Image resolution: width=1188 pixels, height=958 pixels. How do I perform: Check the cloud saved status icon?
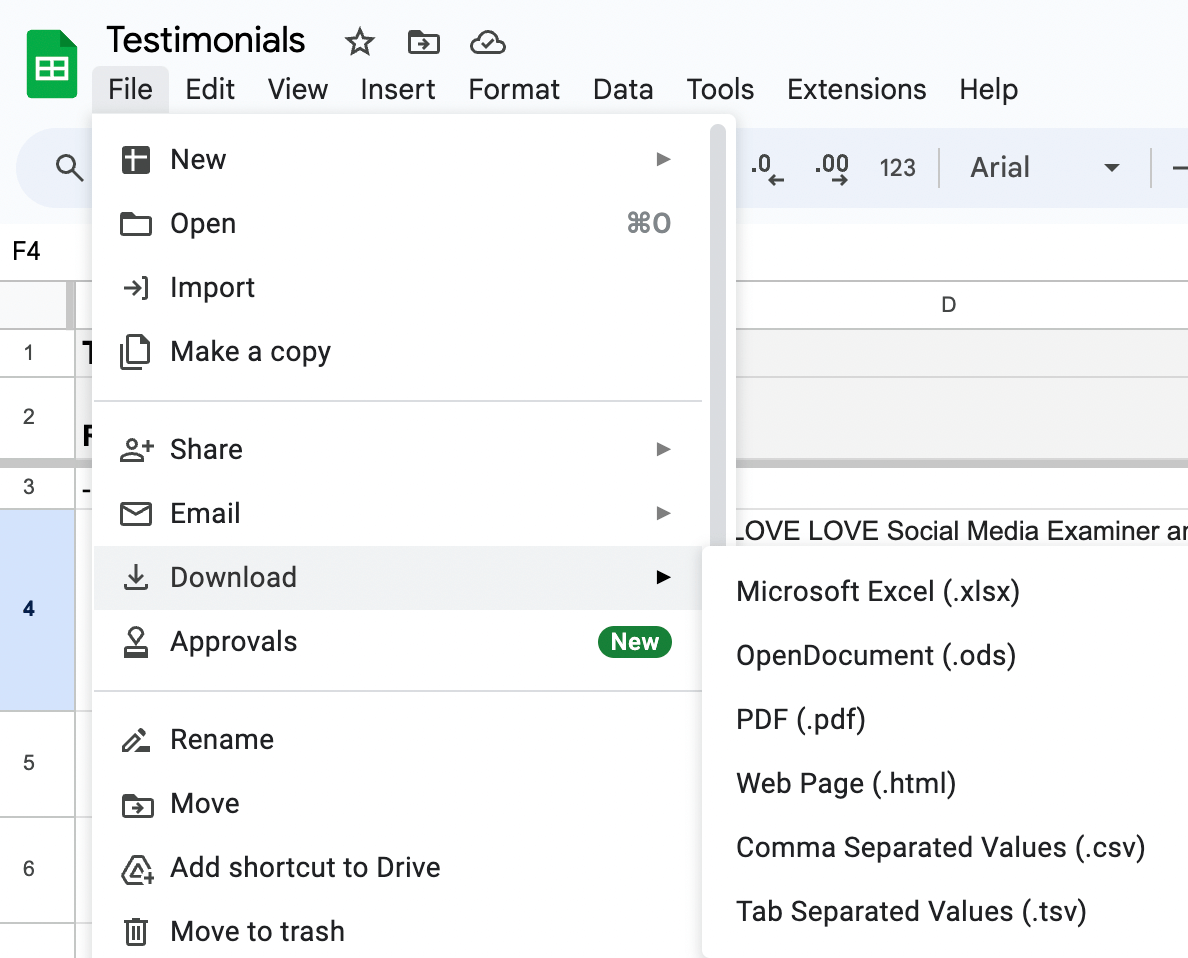487,42
